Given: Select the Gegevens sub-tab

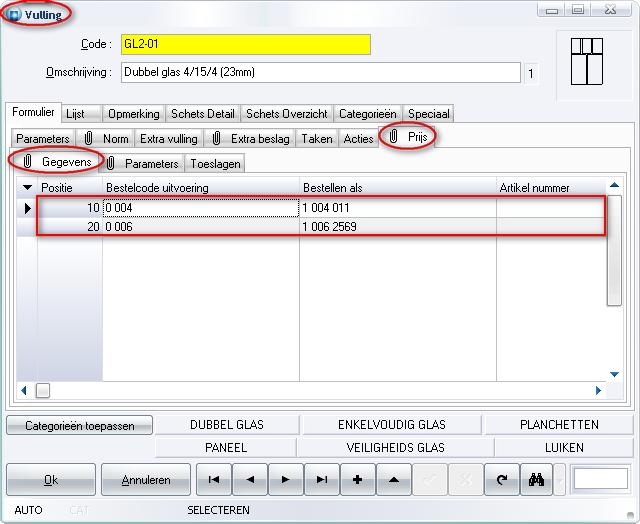Looking at the screenshot, I should pos(56,162).
